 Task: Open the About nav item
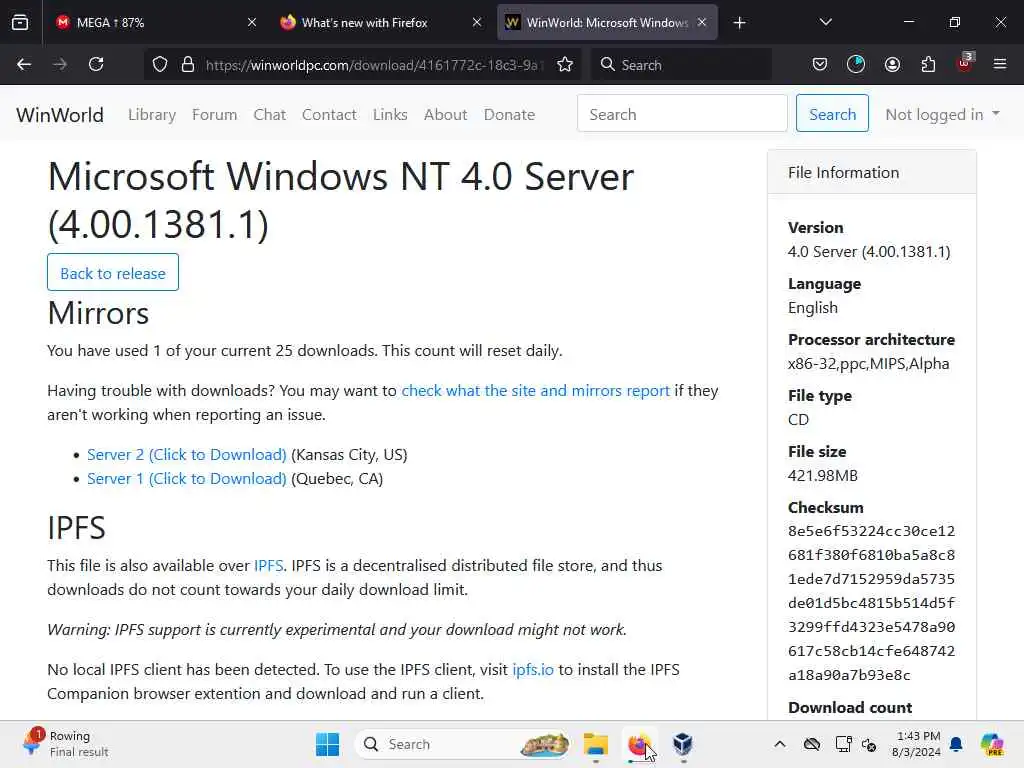(445, 114)
